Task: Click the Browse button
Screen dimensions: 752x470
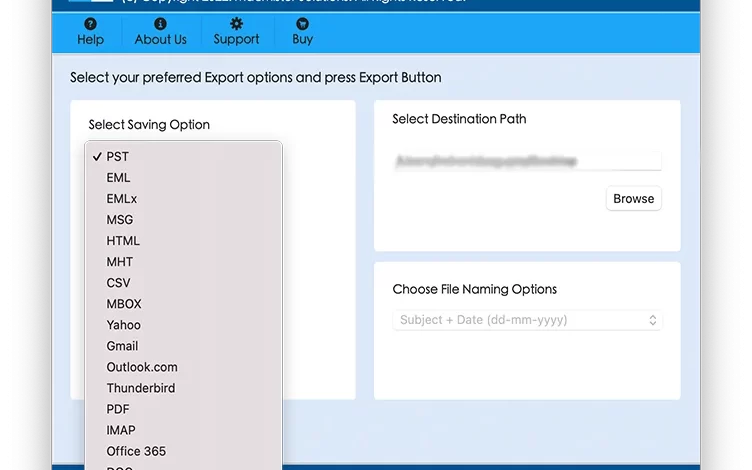Action: (x=634, y=199)
